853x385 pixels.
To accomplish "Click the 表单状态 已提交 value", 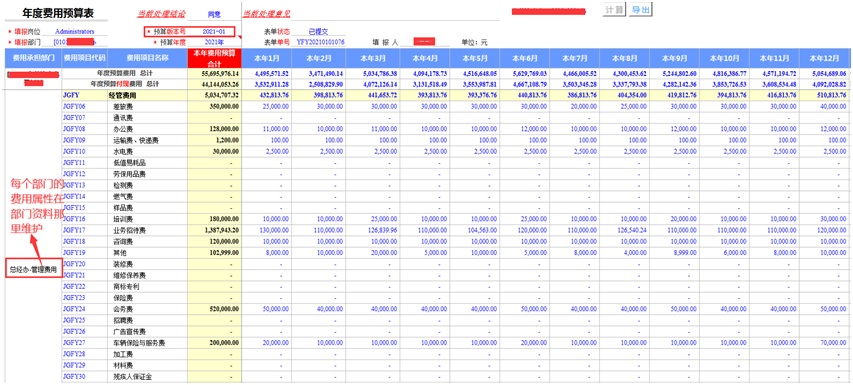I will pos(318,32).
